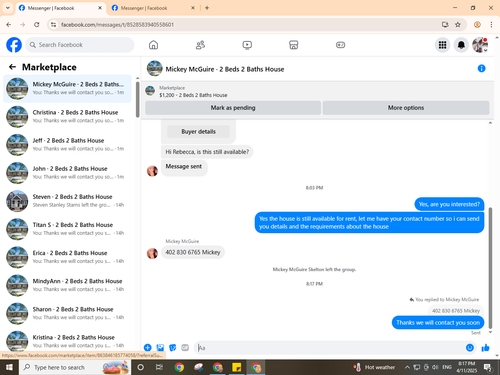Open the Sticky Notes taskbar icon
The image size is (500, 375).
click(237, 367)
